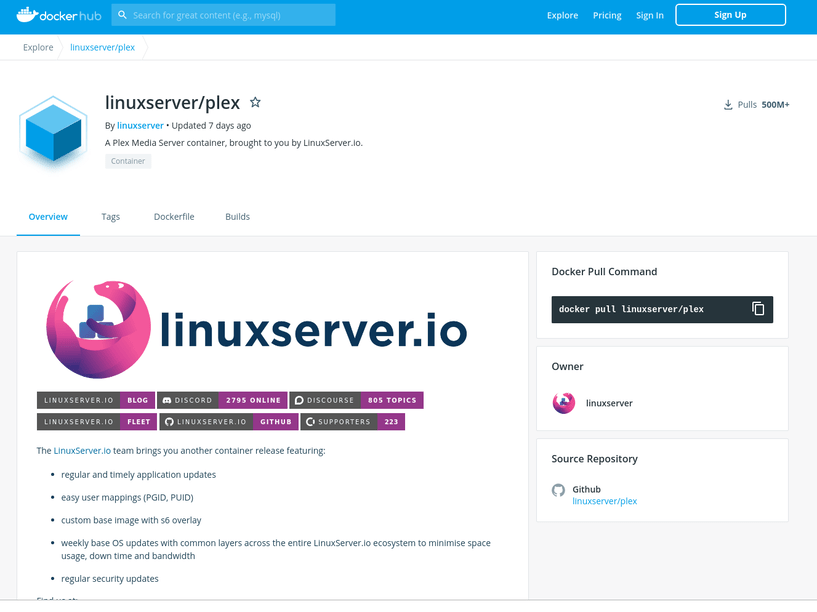
Task: Click the 500M+ pulls count
Action: [775, 105]
